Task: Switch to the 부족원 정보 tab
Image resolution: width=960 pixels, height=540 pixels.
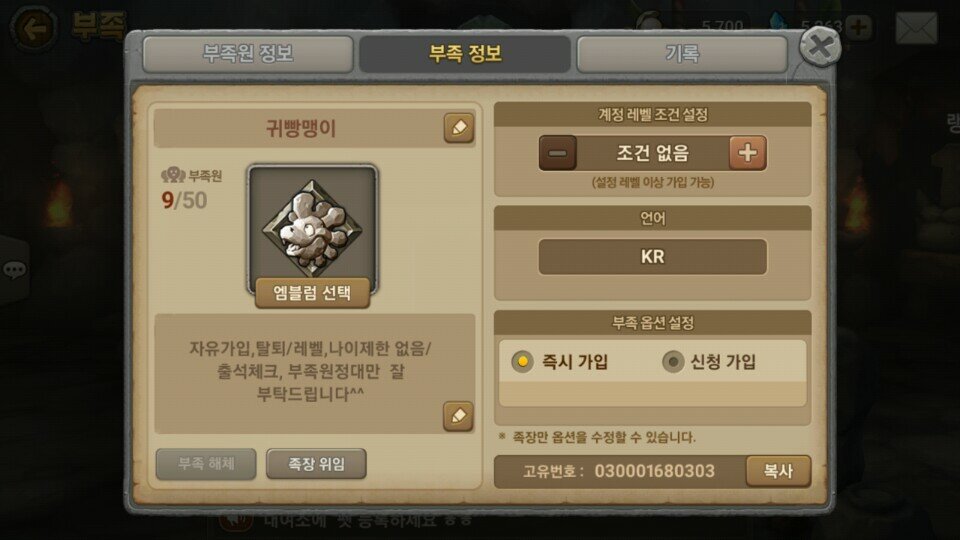Action: tap(248, 54)
